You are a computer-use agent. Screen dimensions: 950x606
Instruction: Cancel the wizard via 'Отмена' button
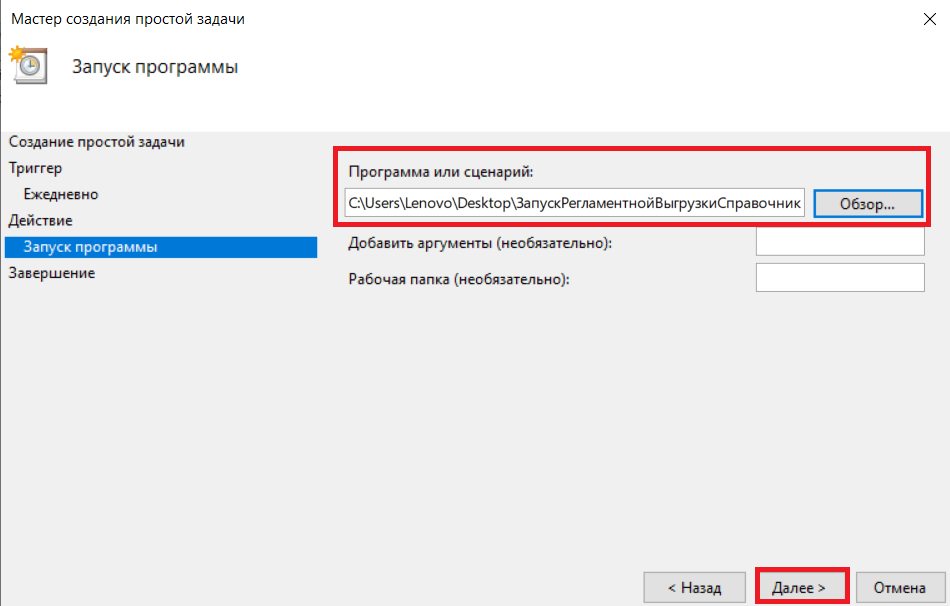tap(900, 587)
